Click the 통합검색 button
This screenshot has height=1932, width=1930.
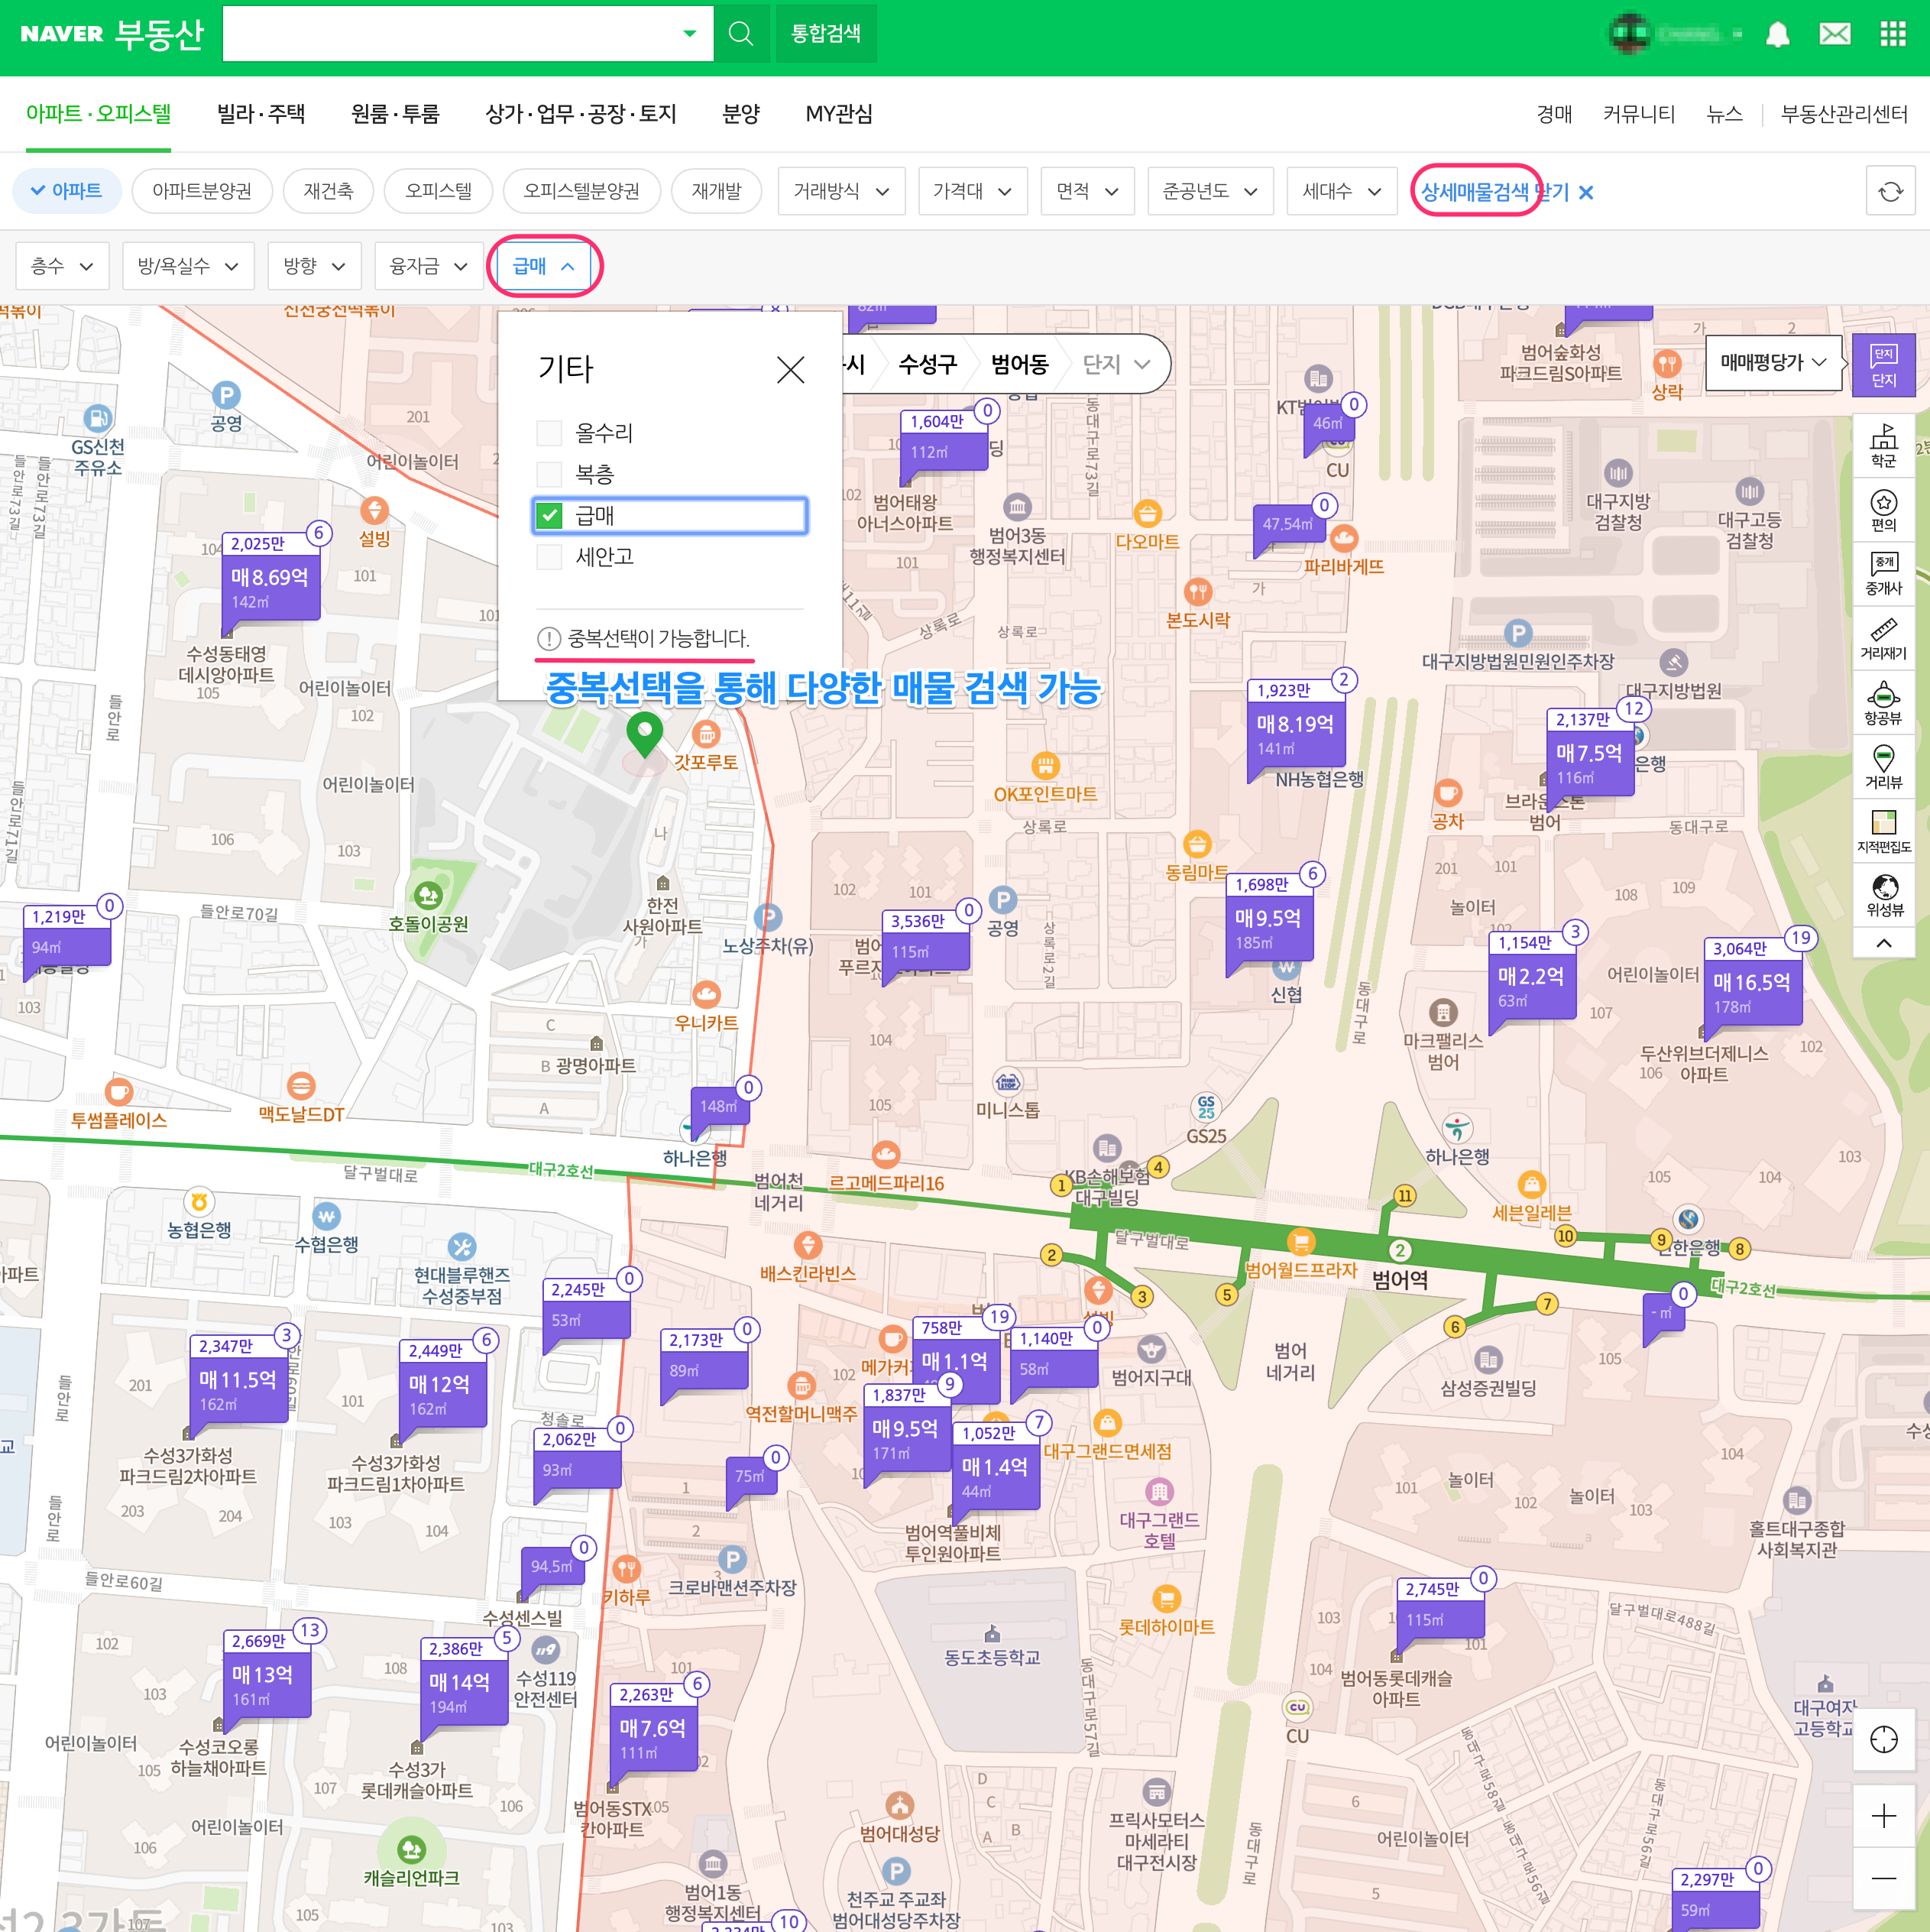pos(826,33)
